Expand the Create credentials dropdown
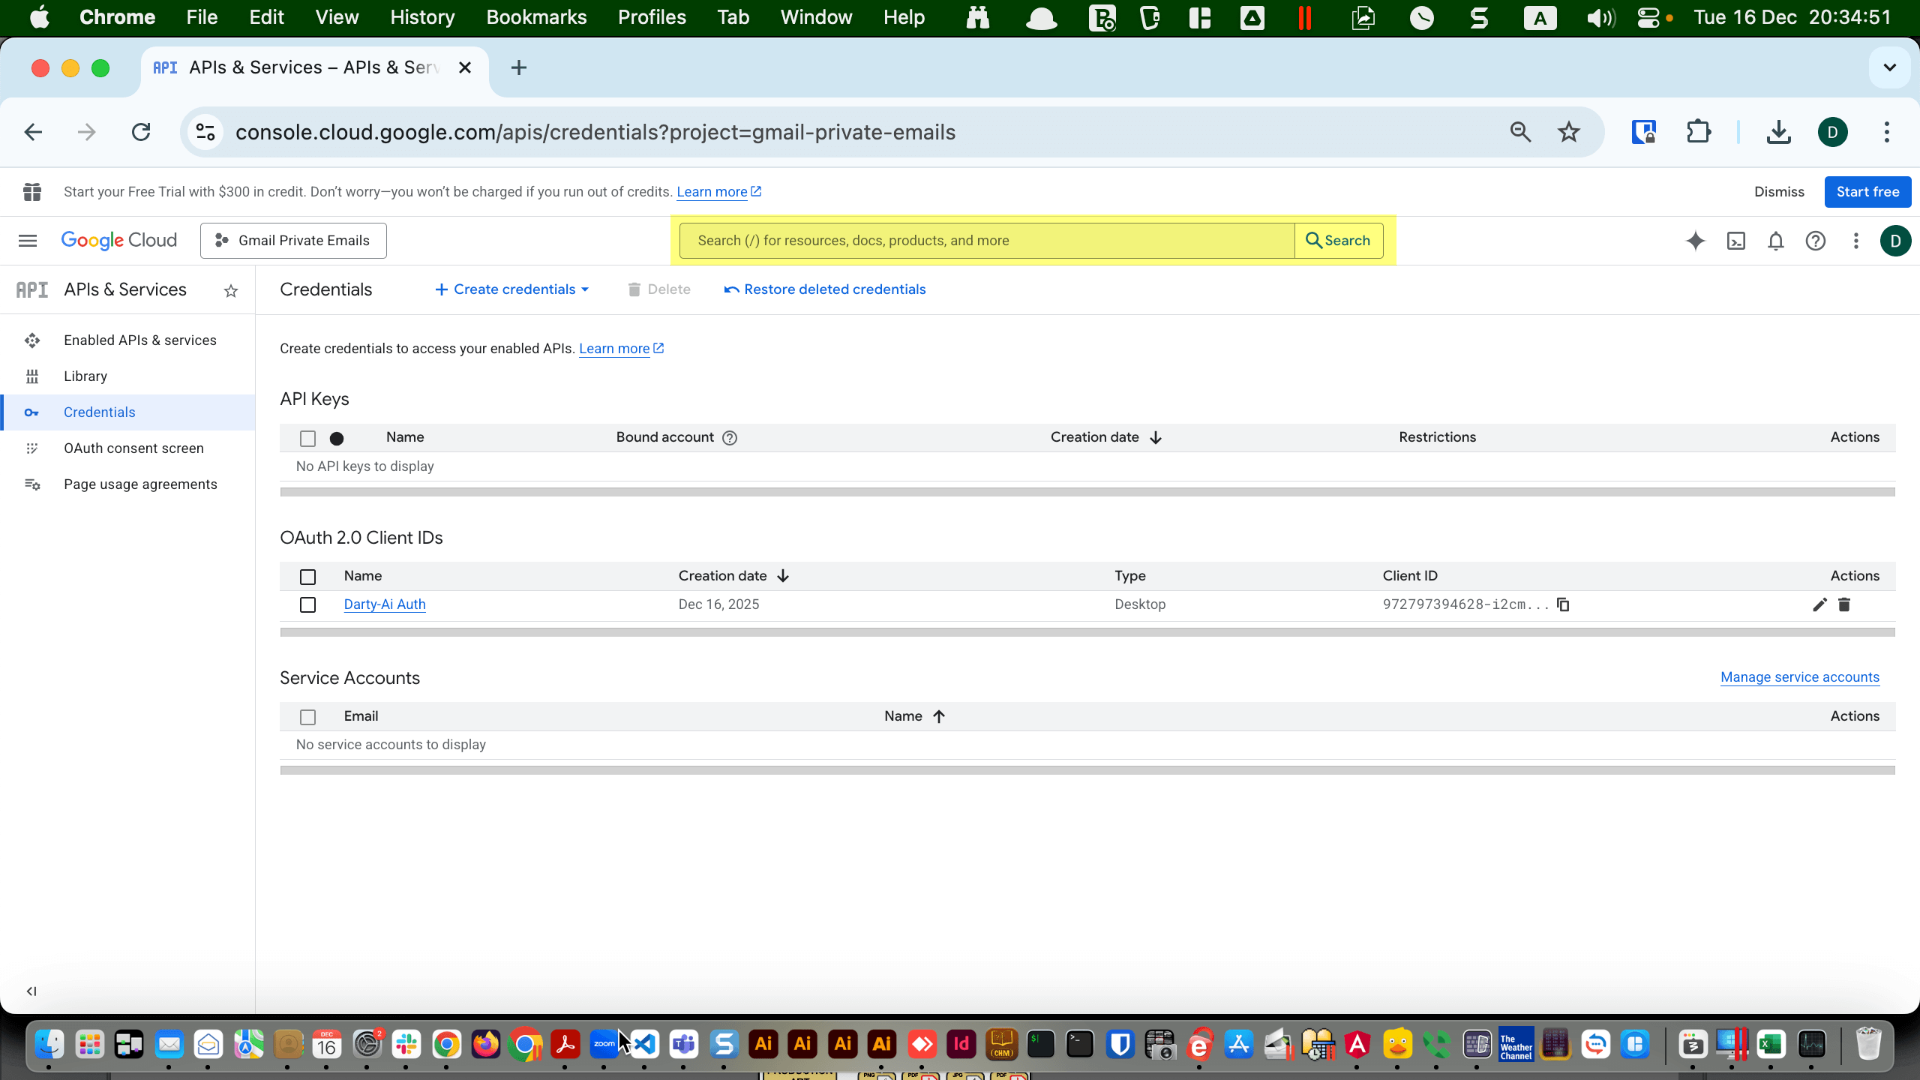 coord(511,289)
